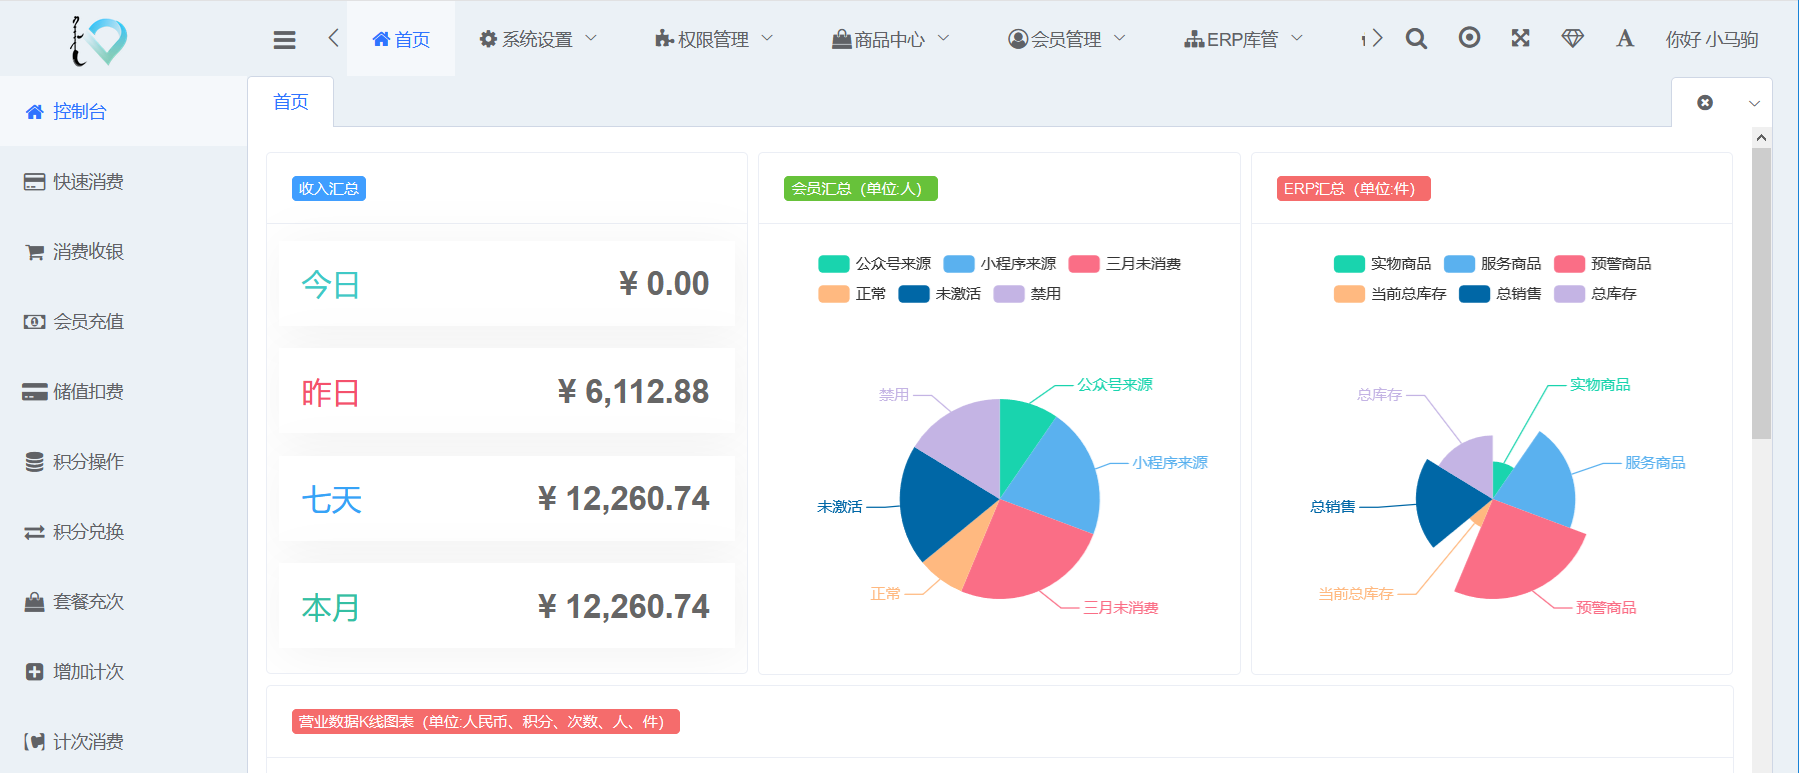Viewport: 1799px width, 773px height.
Task: Open 积分兑换 in the sidebar
Action: click(124, 532)
